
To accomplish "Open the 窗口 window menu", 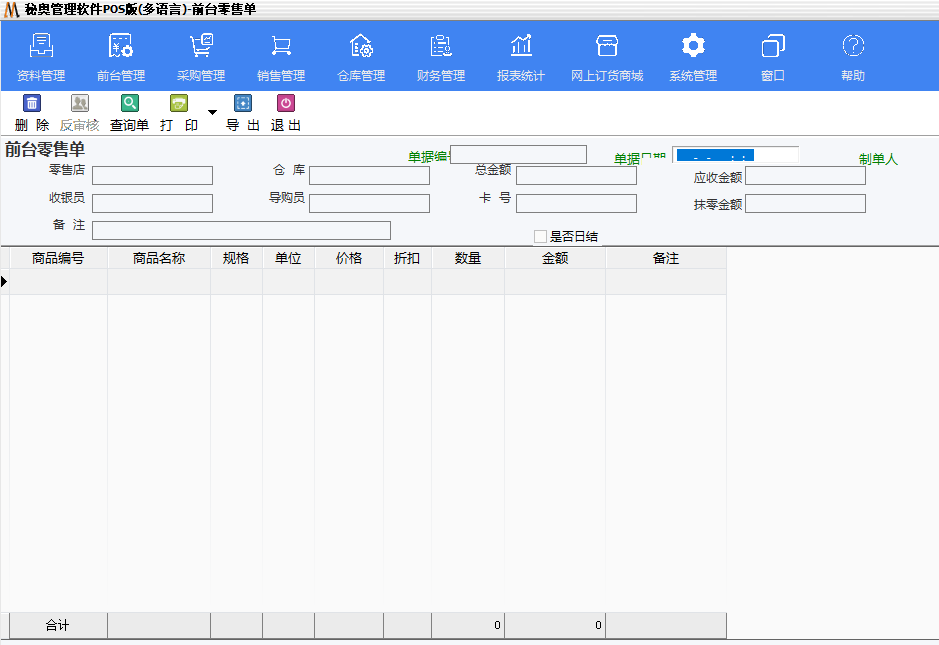I will click(773, 57).
